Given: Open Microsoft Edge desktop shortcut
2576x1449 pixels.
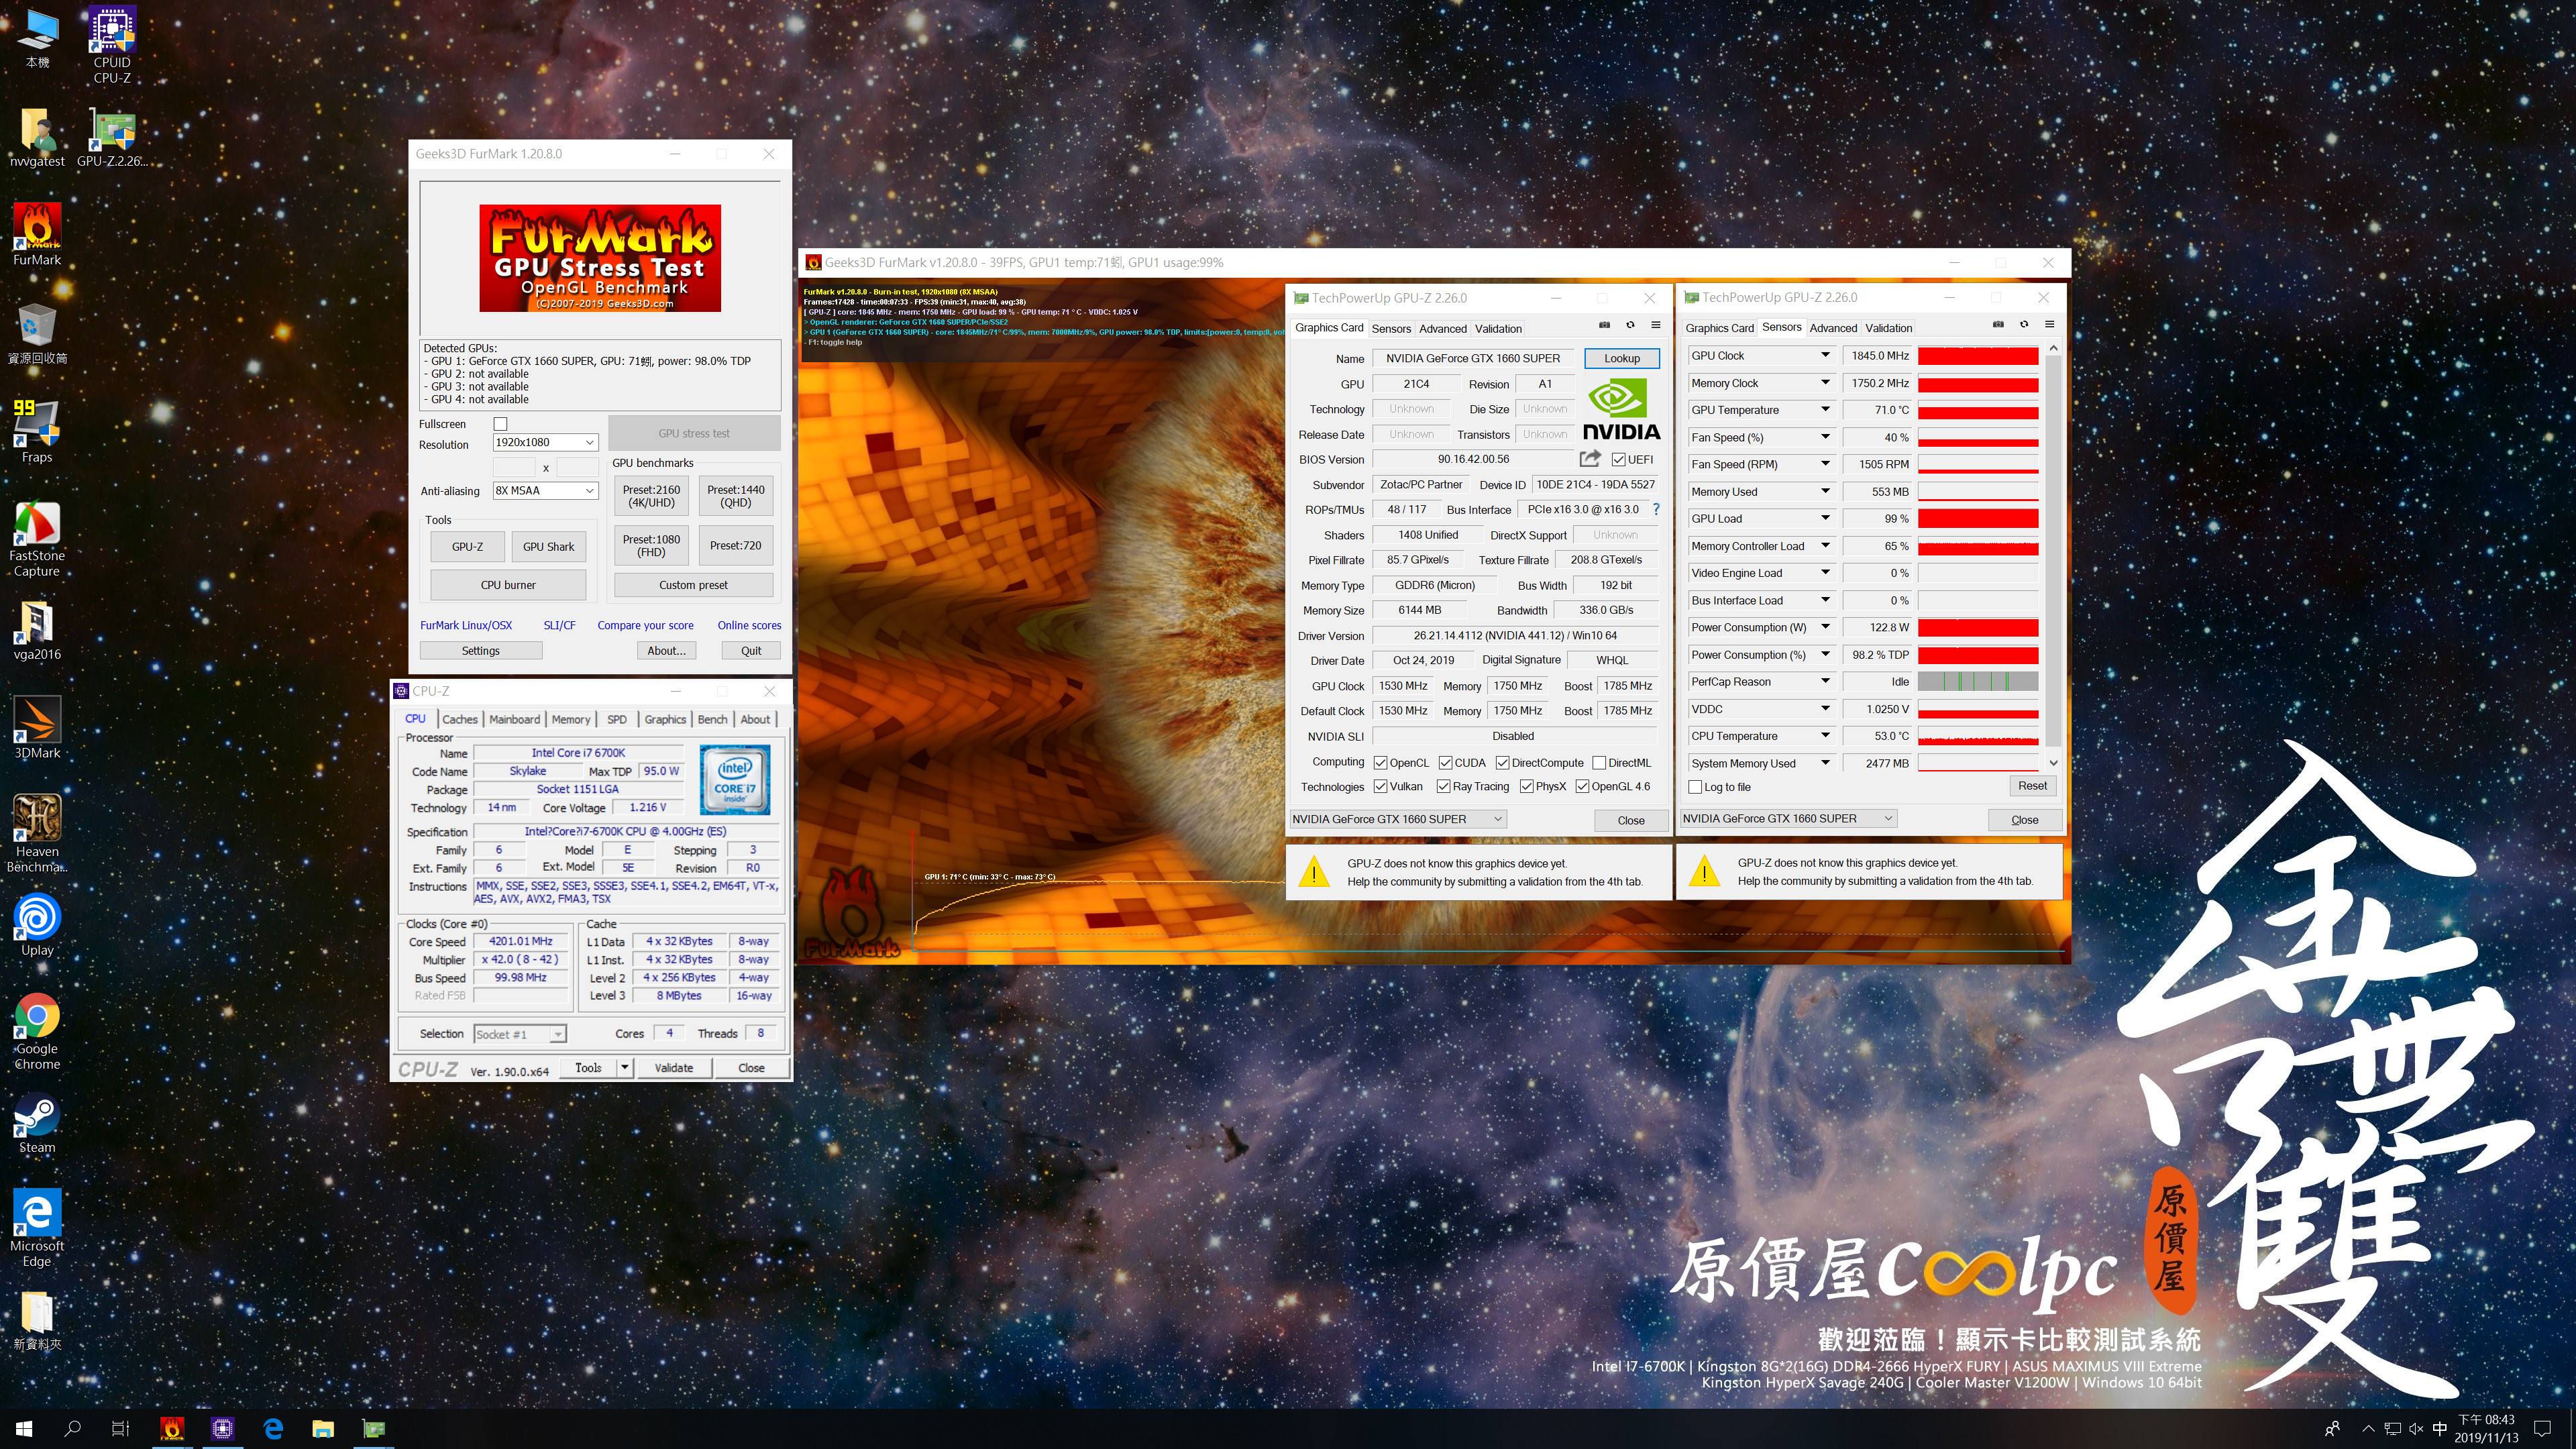Looking at the screenshot, I should tap(37, 1228).
